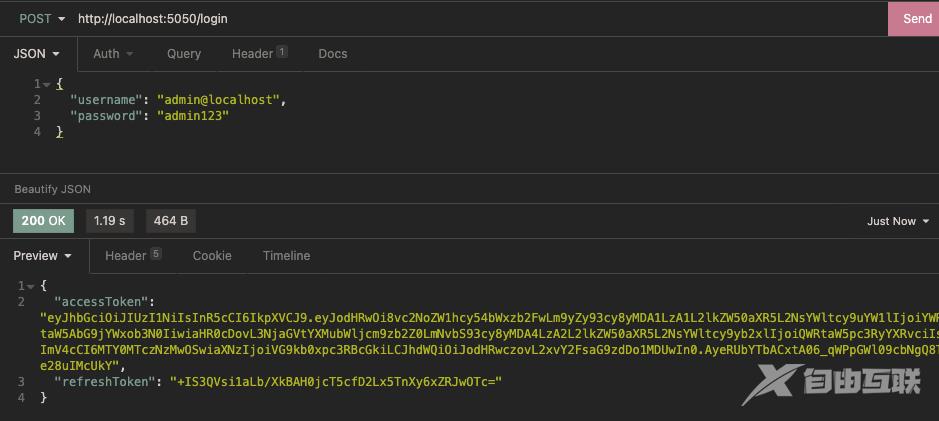Click the Beautify JSON button

53,189
